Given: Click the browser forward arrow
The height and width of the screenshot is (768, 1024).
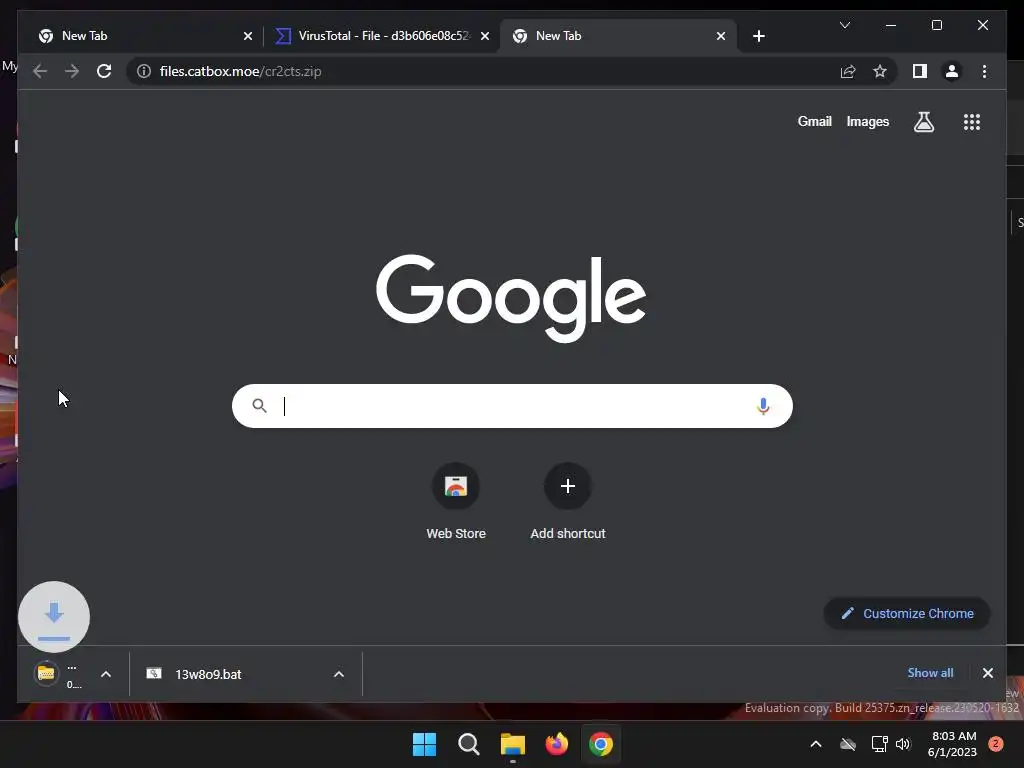Looking at the screenshot, I should pyautogui.click(x=72, y=71).
